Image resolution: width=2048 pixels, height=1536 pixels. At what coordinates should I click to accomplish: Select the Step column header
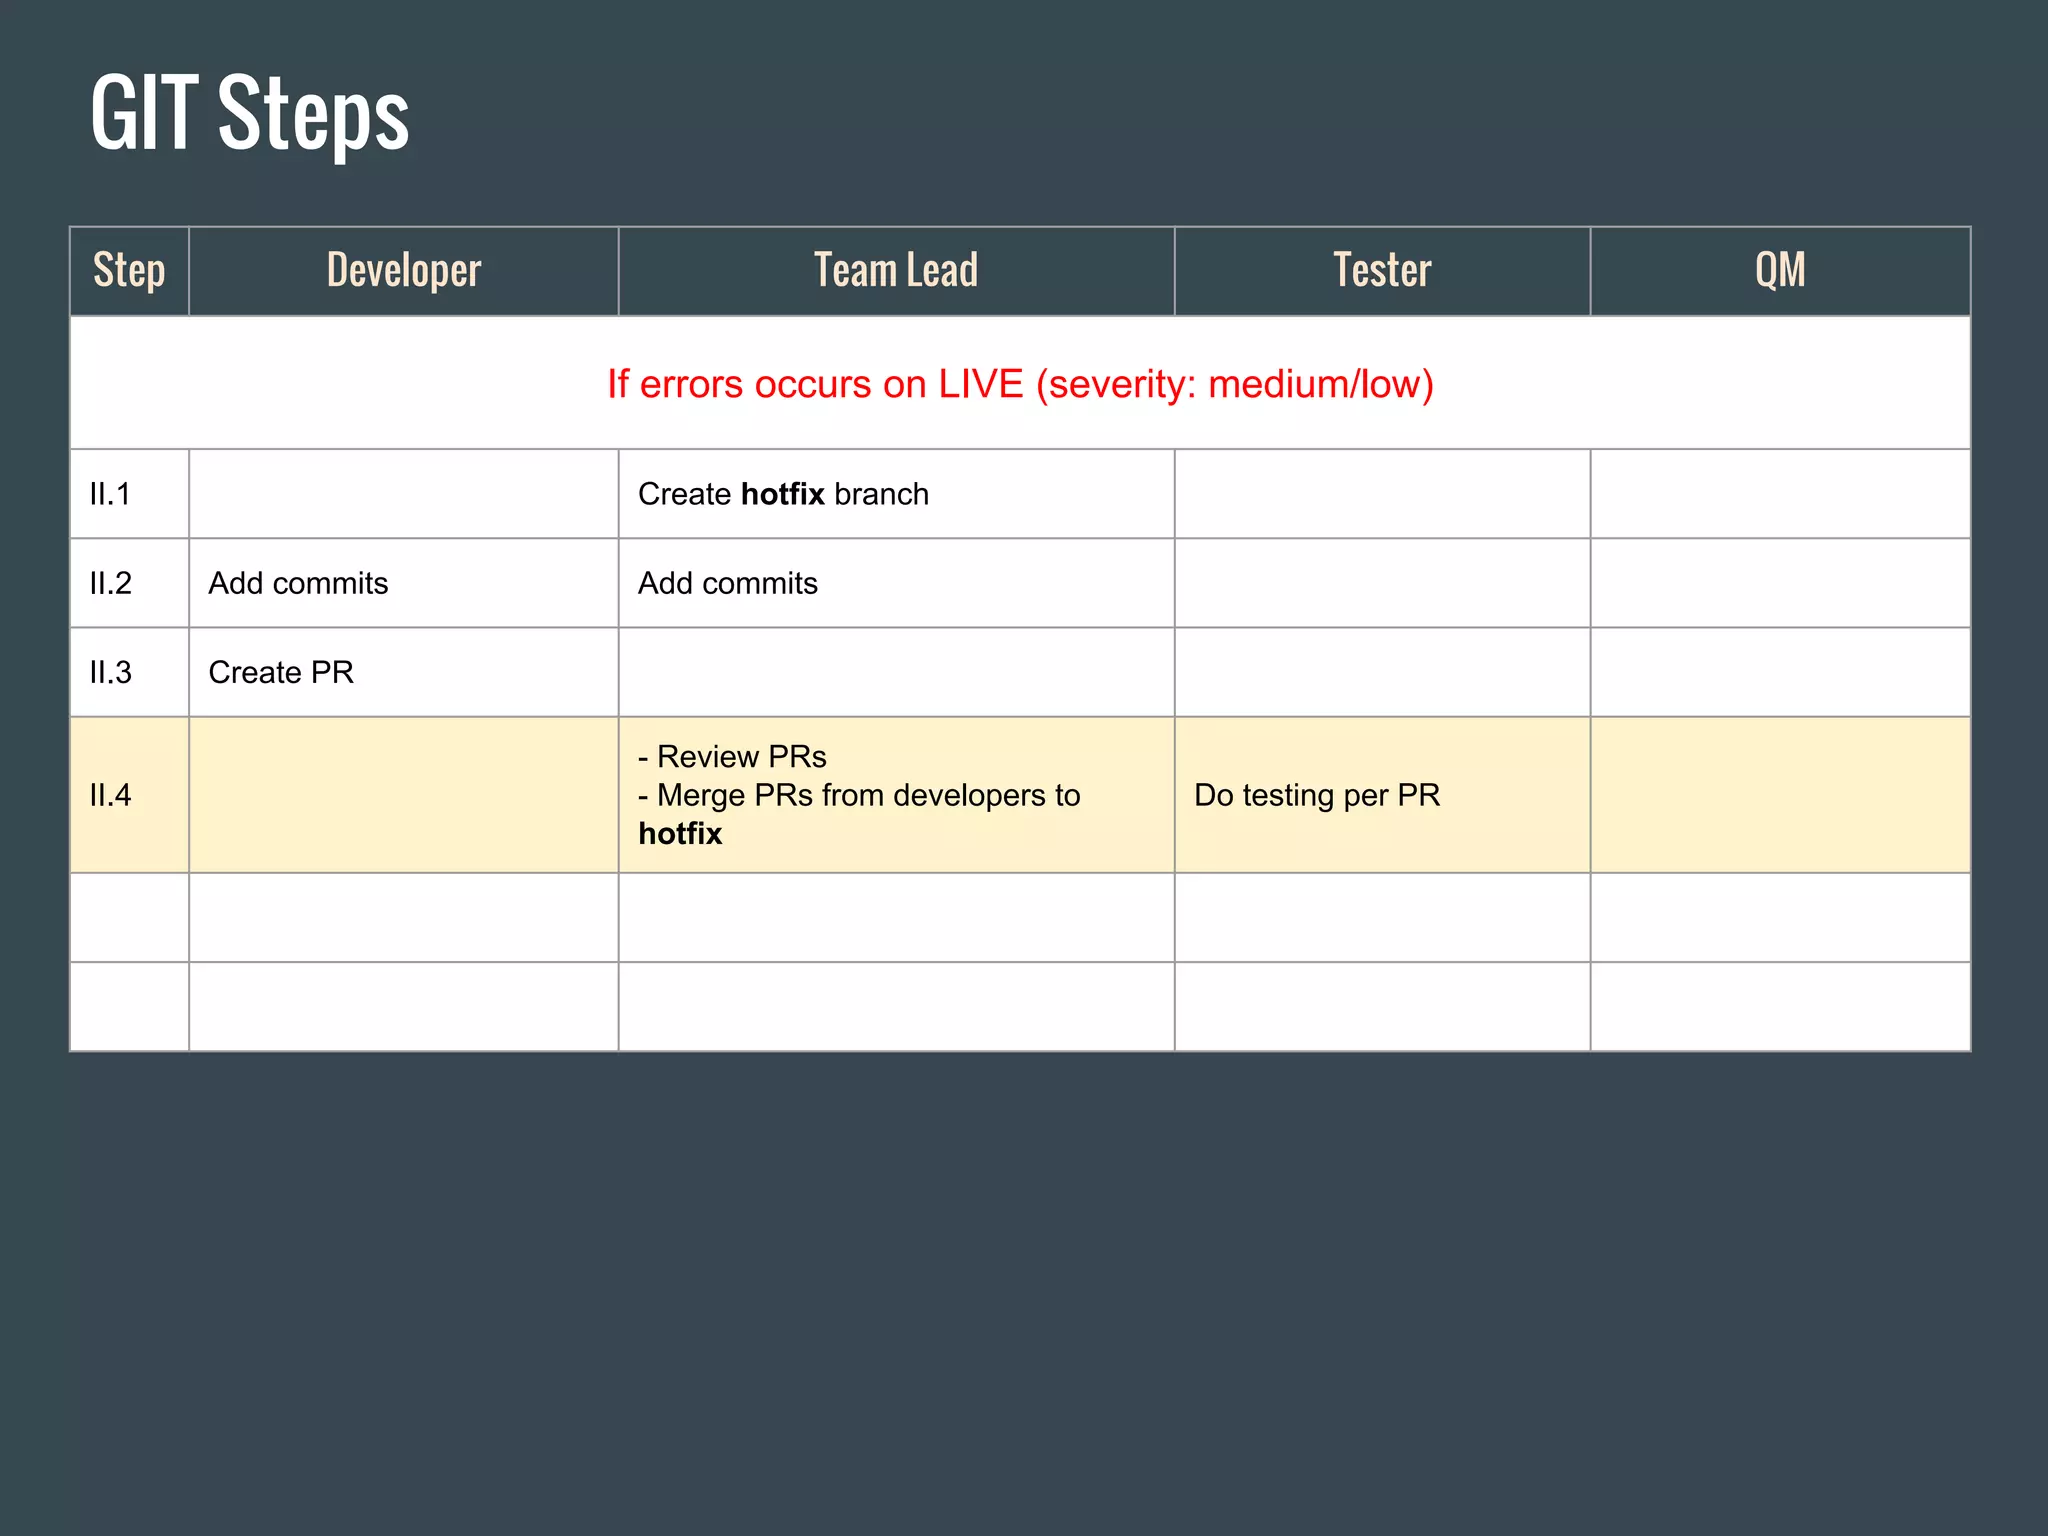(x=129, y=271)
